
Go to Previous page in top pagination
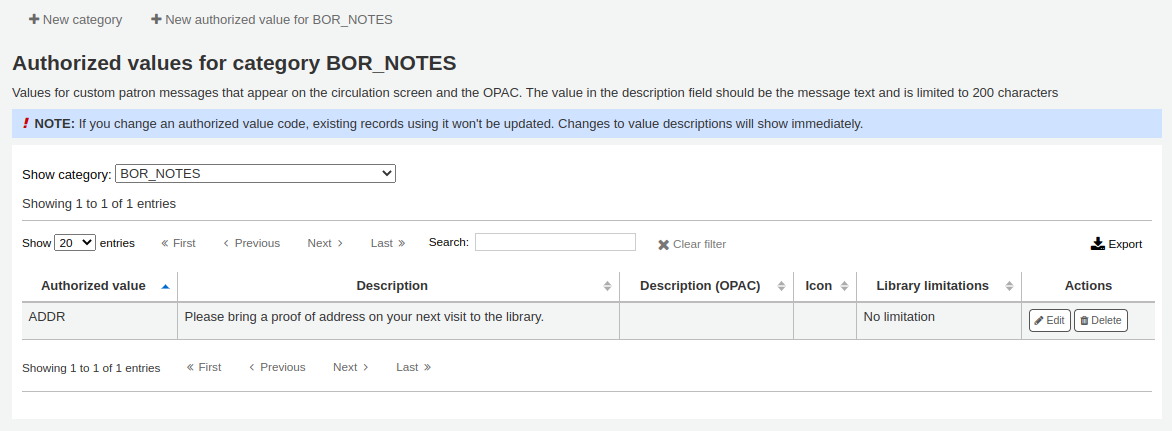(251, 243)
